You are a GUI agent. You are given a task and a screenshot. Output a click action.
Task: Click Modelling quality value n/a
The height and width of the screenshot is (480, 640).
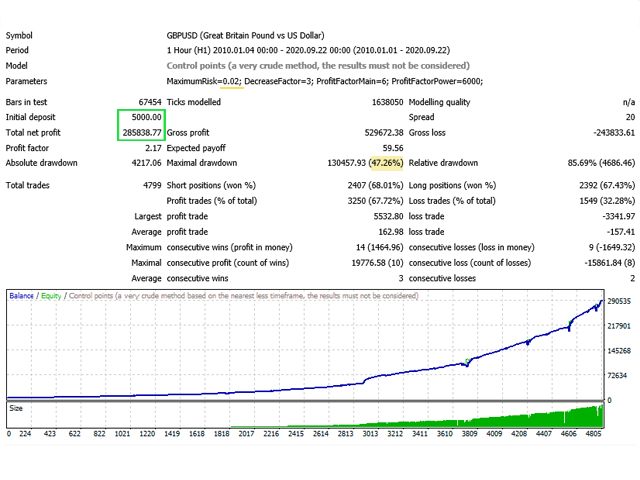[x=629, y=102]
